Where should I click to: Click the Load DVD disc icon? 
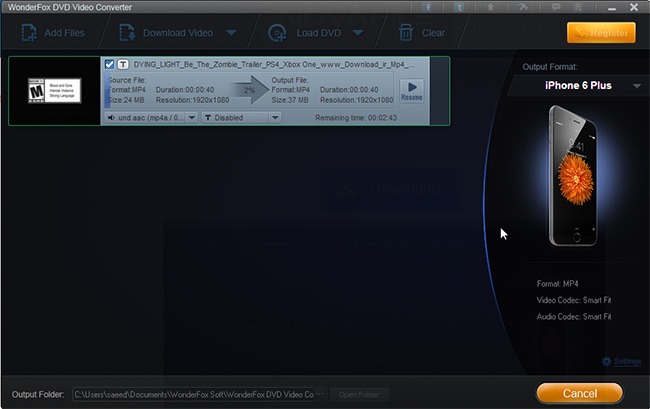coord(278,32)
